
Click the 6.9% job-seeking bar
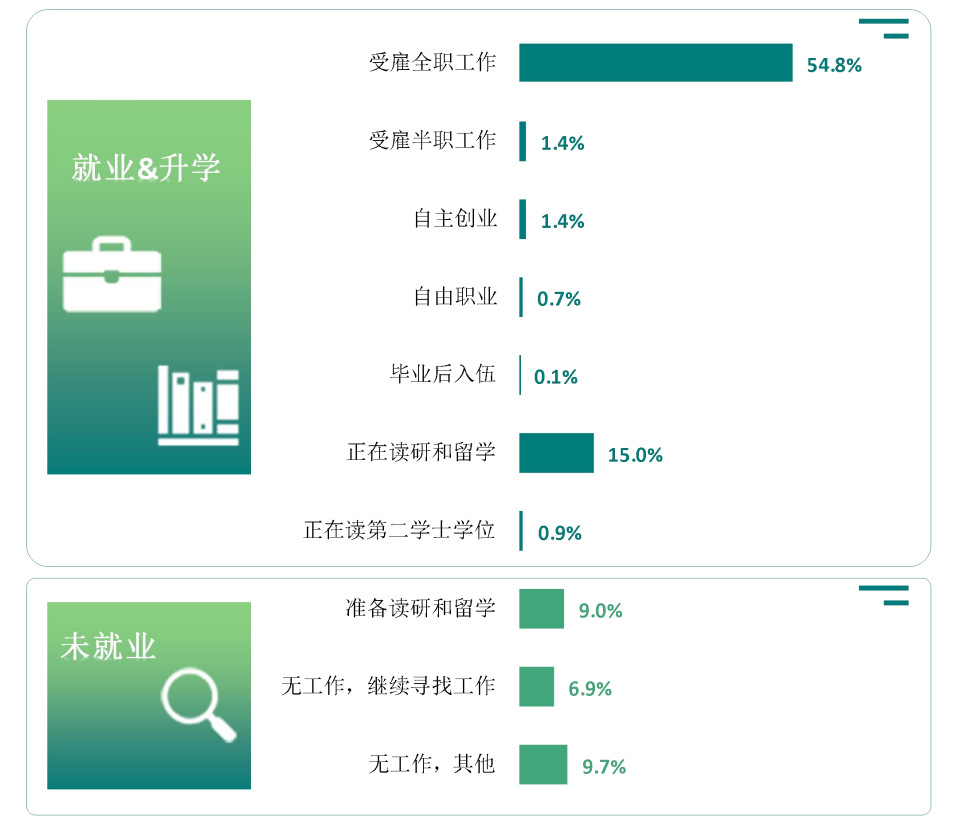(x=537, y=687)
